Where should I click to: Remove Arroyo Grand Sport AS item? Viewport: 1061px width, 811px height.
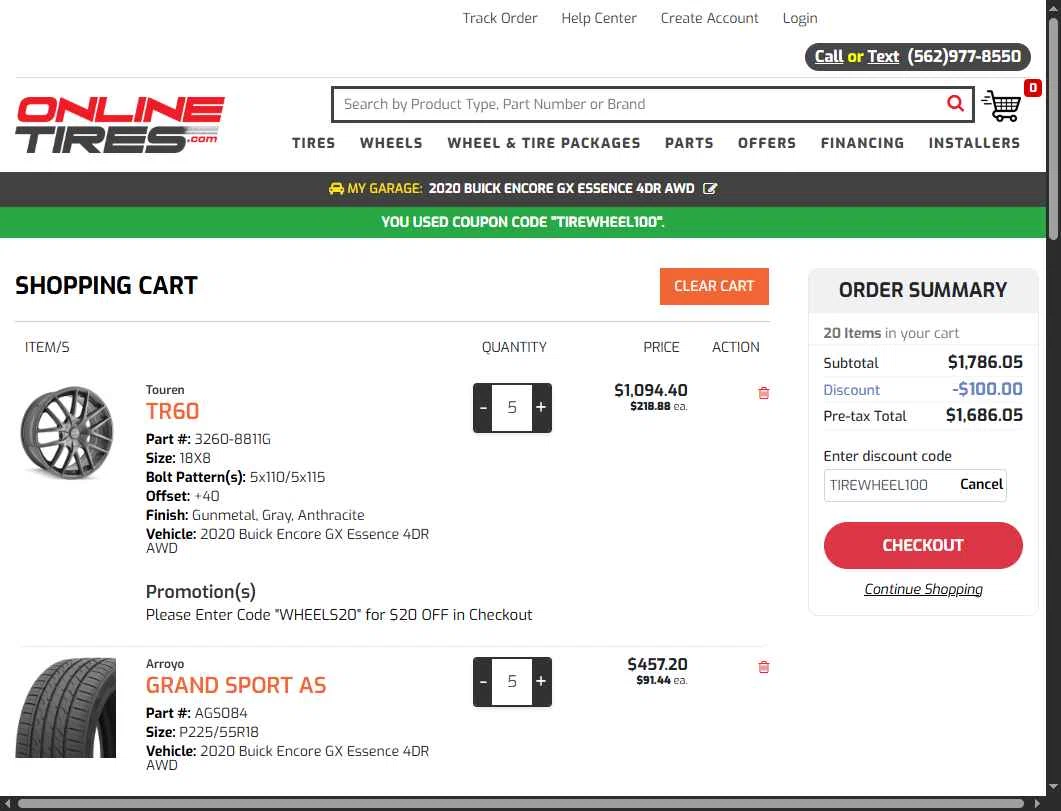[763, 667]
